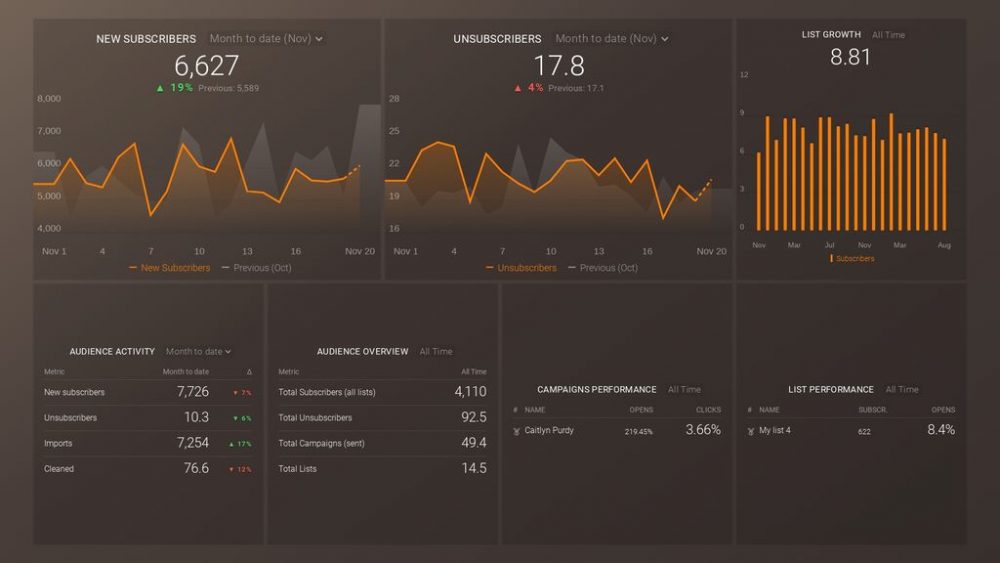
Task: Toggle the Unsubscribers legend series
Action: [525, 268]
